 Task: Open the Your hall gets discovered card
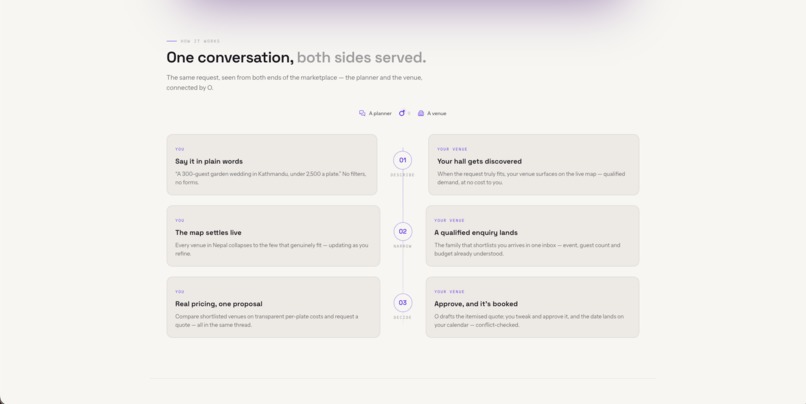click(x=534, y=164)
